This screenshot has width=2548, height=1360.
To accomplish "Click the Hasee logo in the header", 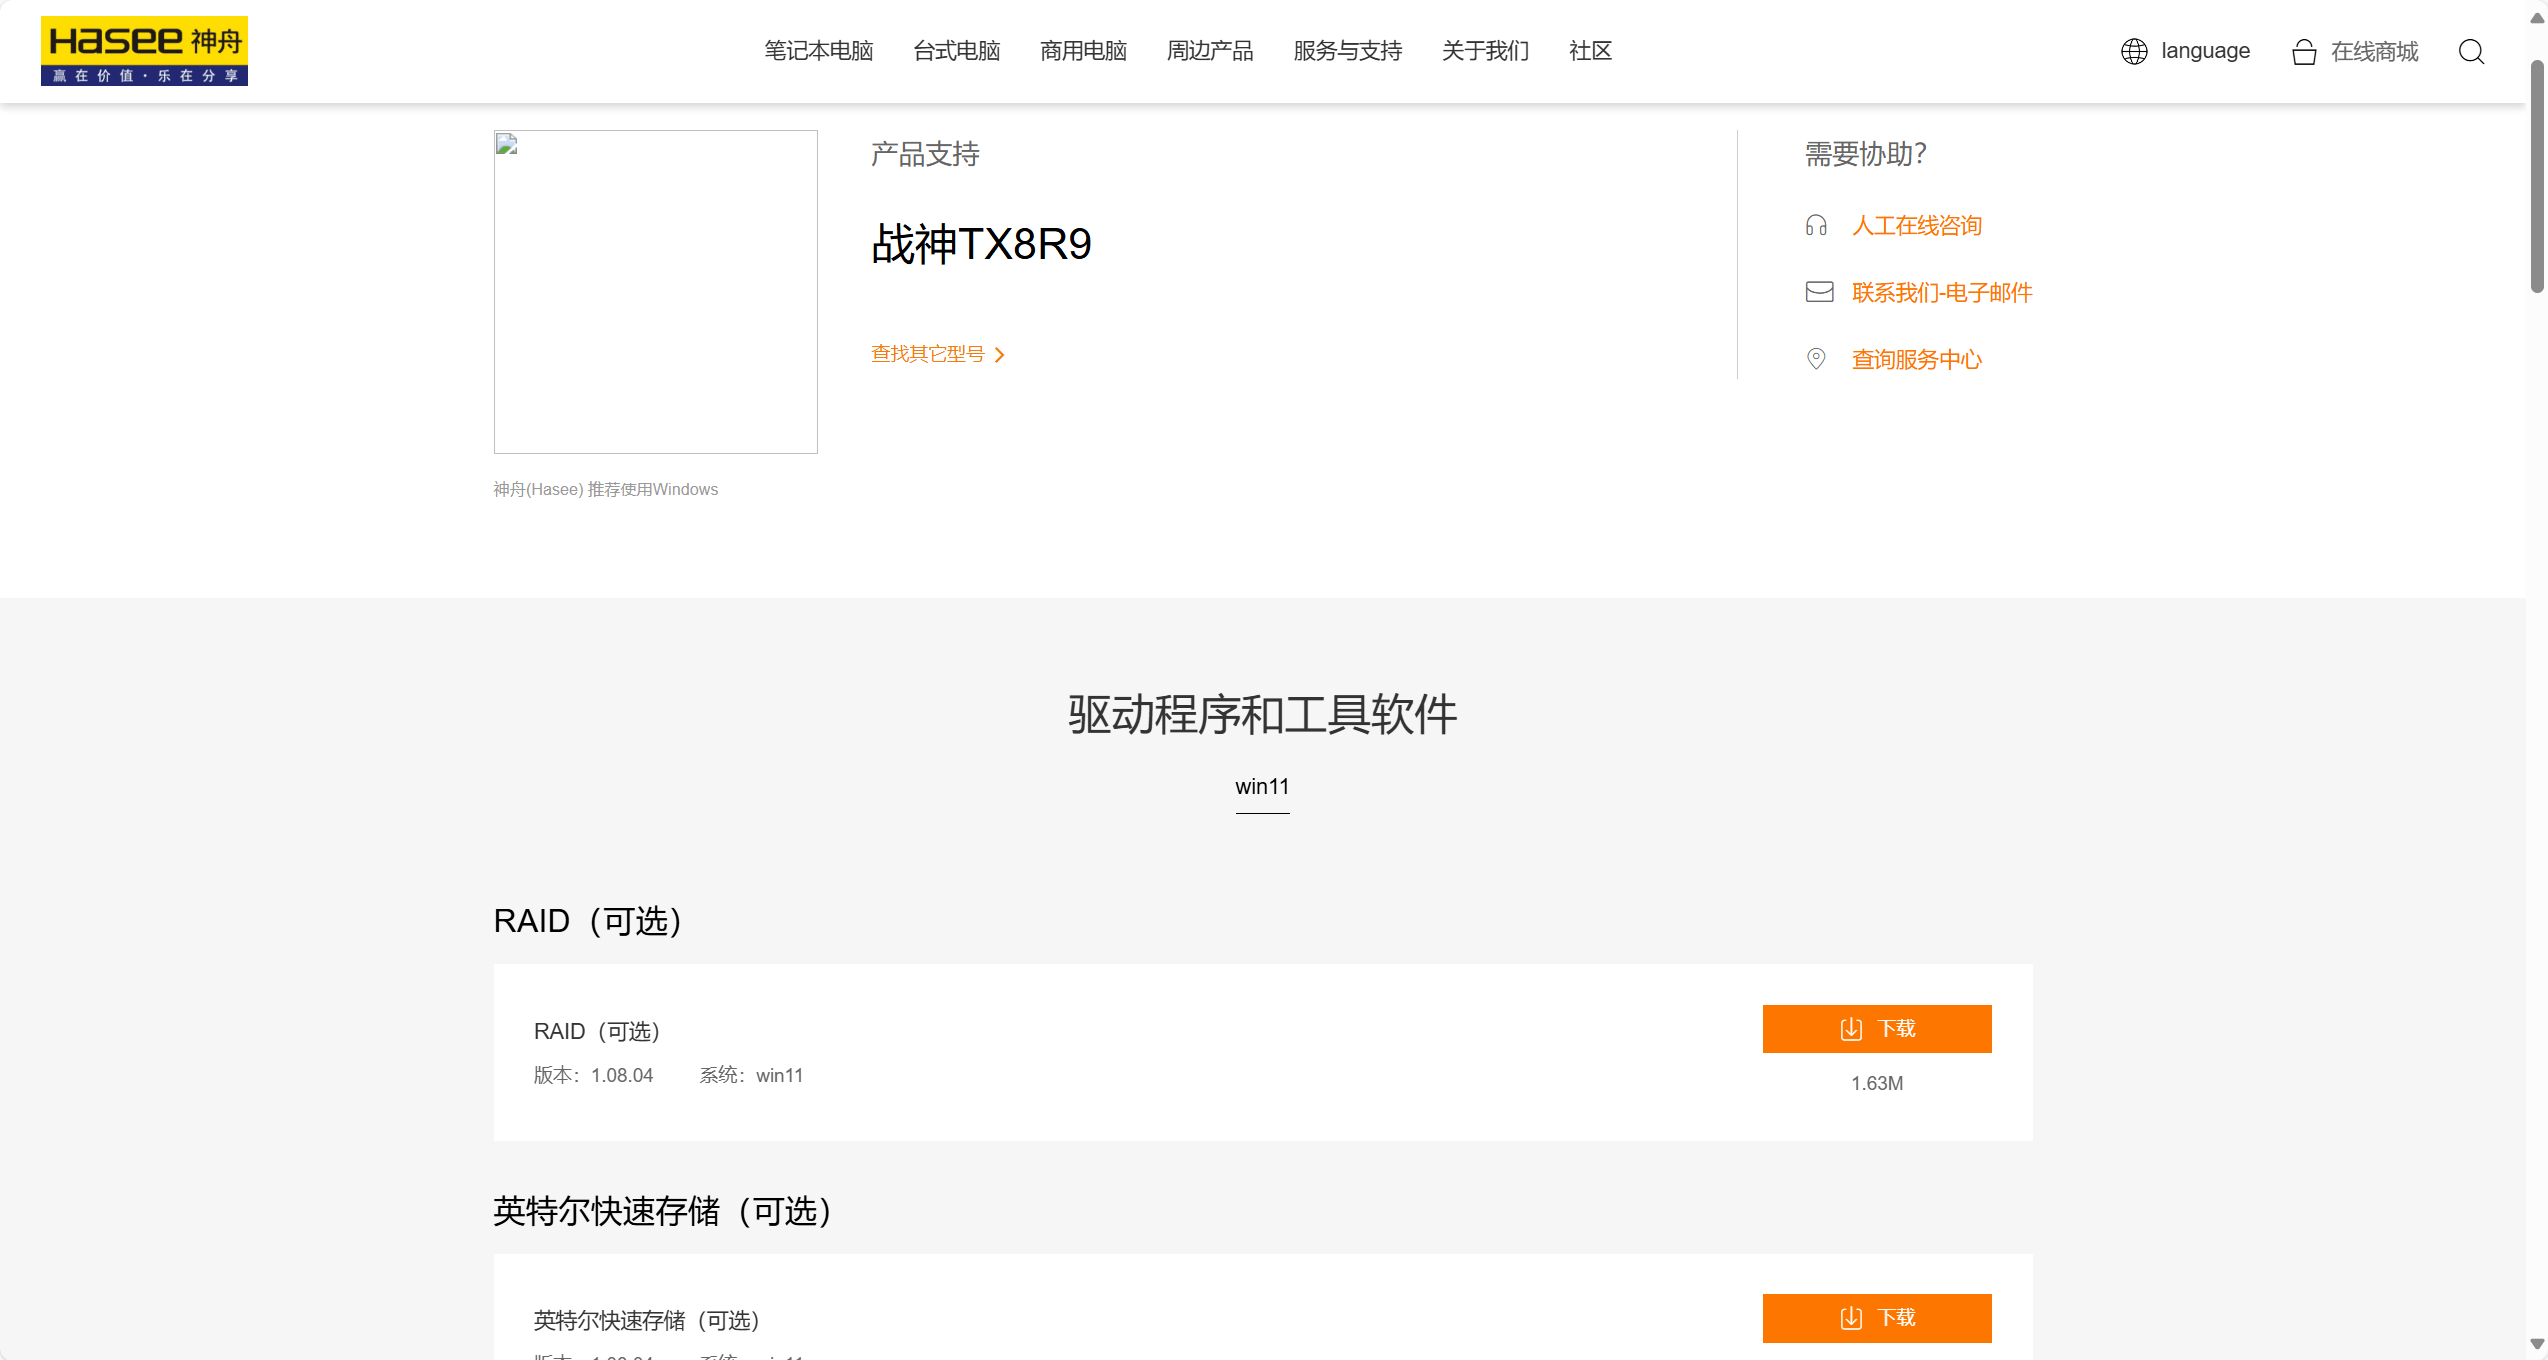I will click(144, 50).
